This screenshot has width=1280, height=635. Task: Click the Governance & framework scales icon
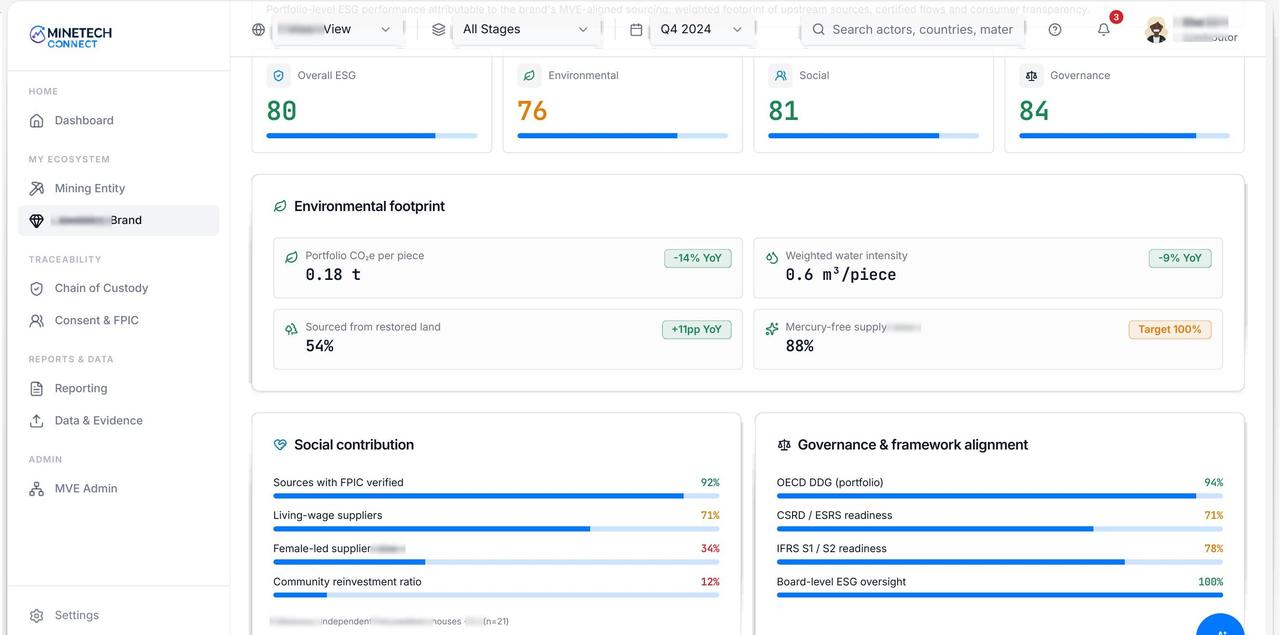784,445
